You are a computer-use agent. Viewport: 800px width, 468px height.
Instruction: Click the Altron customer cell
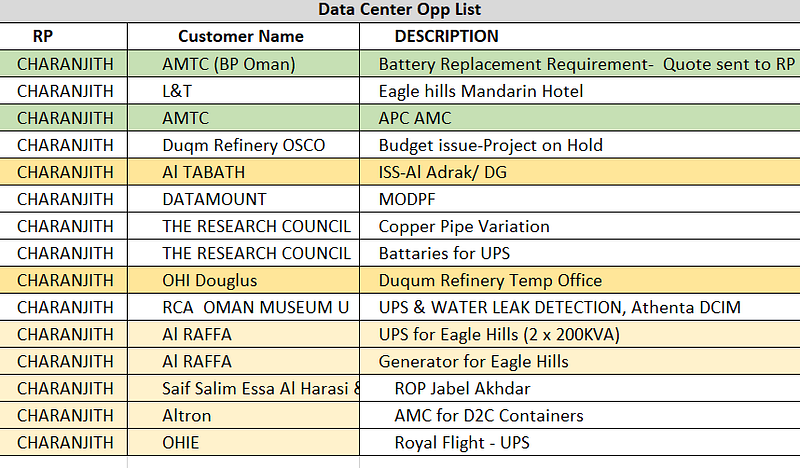click(186, 415)
